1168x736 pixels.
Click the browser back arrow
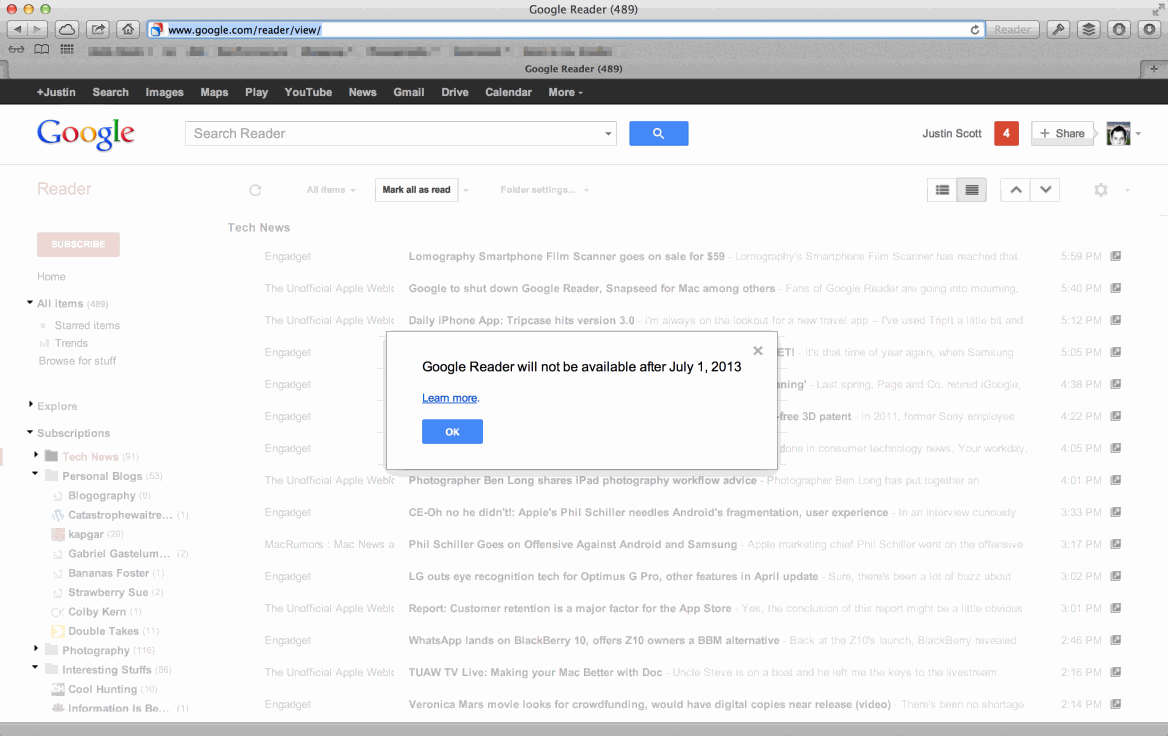17,29
